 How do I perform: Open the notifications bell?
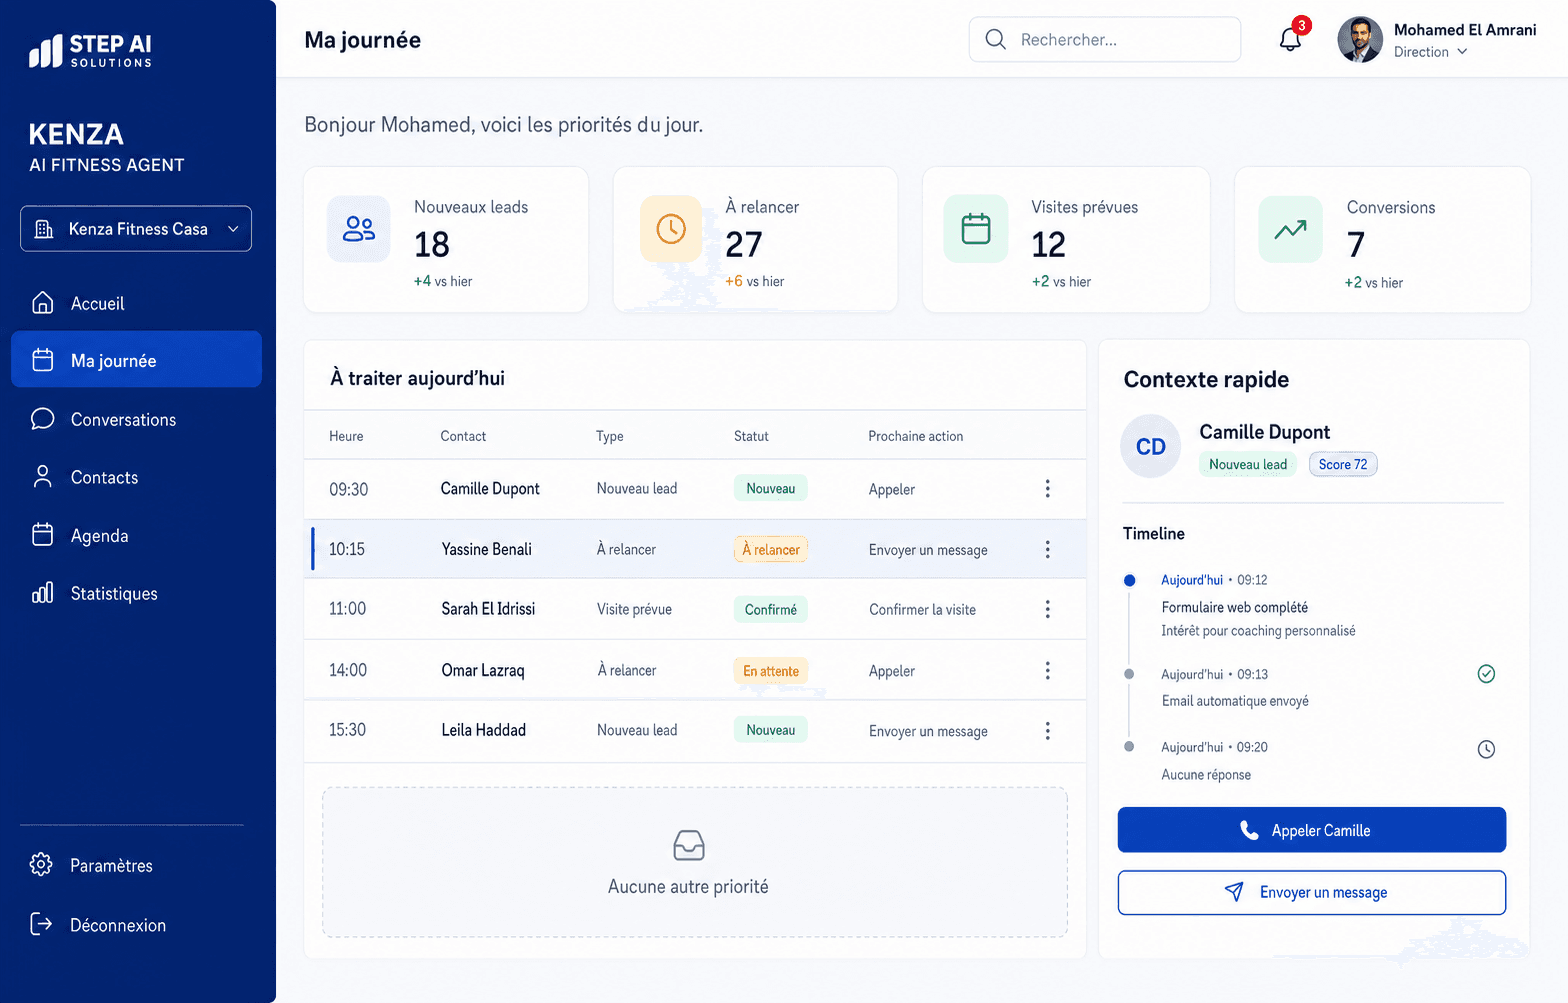(x=1291, y=40)
